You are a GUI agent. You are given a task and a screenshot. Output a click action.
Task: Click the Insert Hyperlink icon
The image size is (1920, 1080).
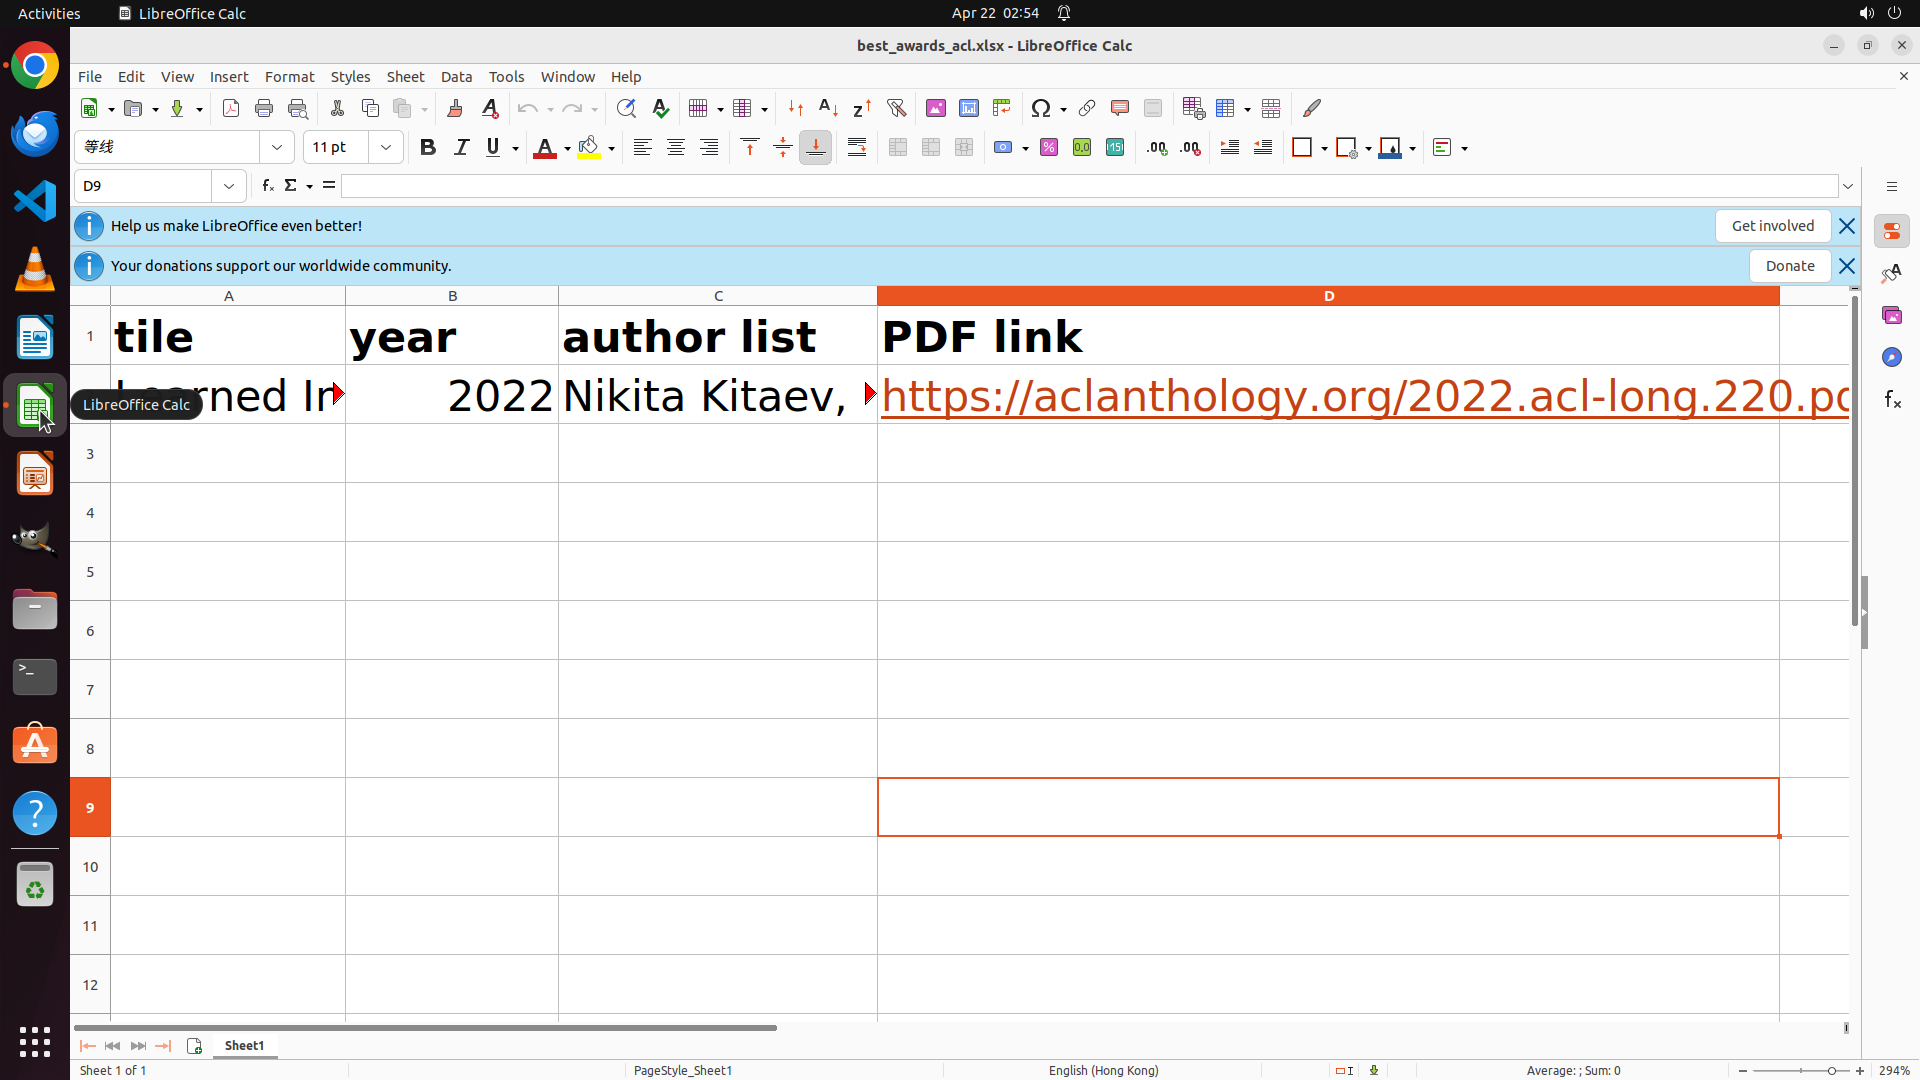1087,108
